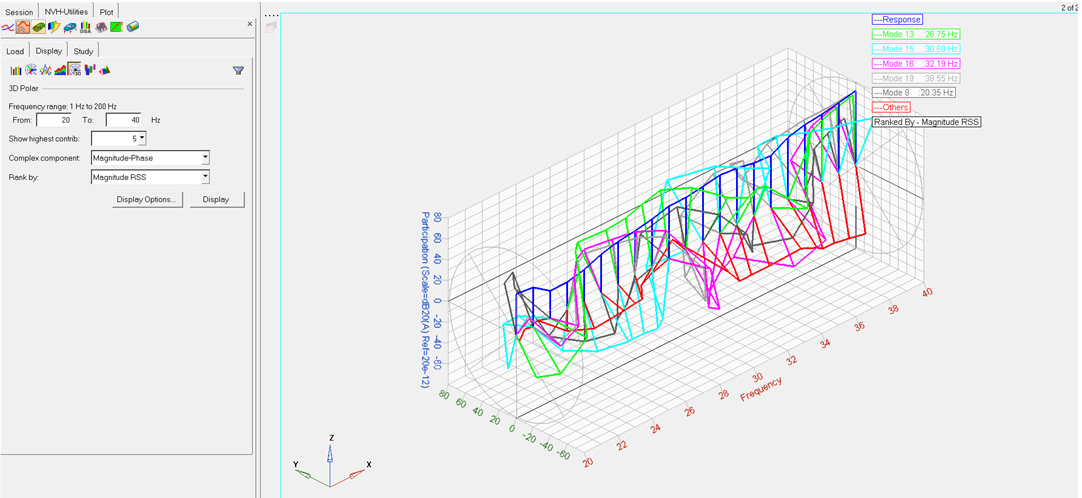The height and width of the screenshot is (498, 1082).
Task: Click small window icon at plot corner
Action: (270, 28)
